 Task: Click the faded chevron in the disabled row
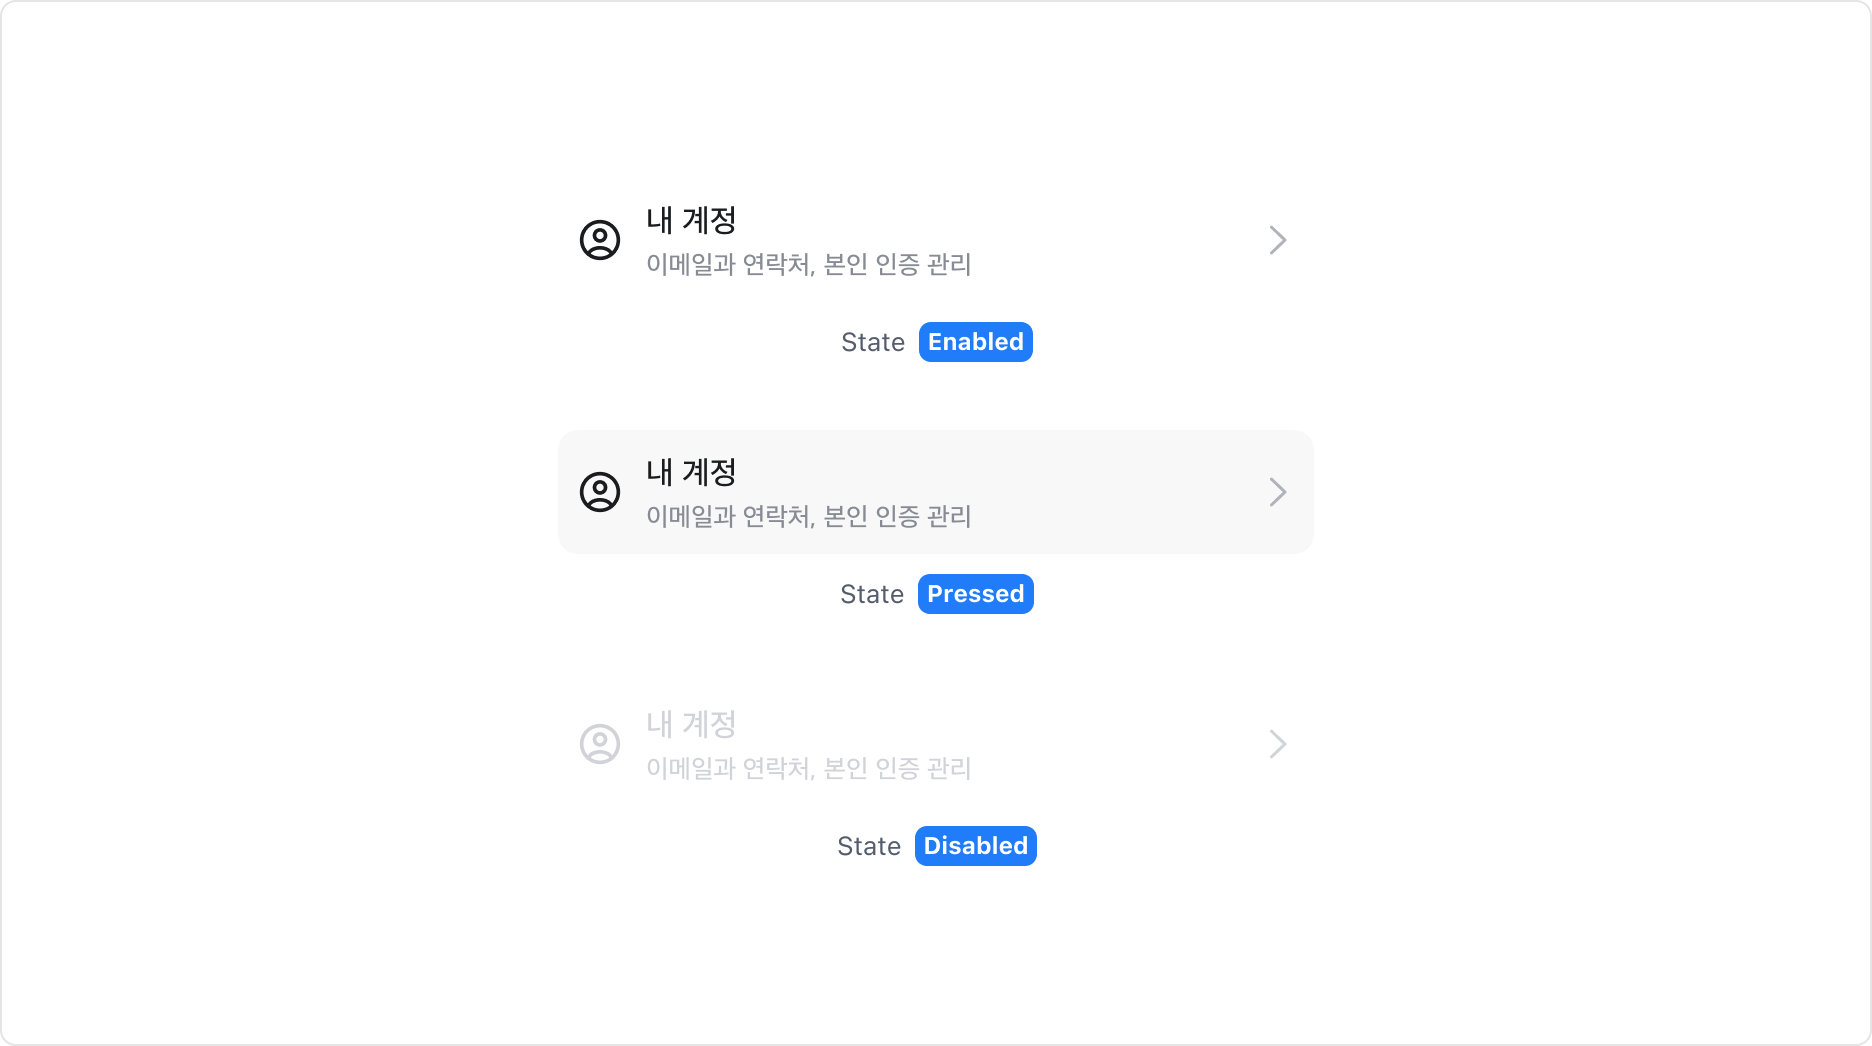click(x=1277, y=744)
